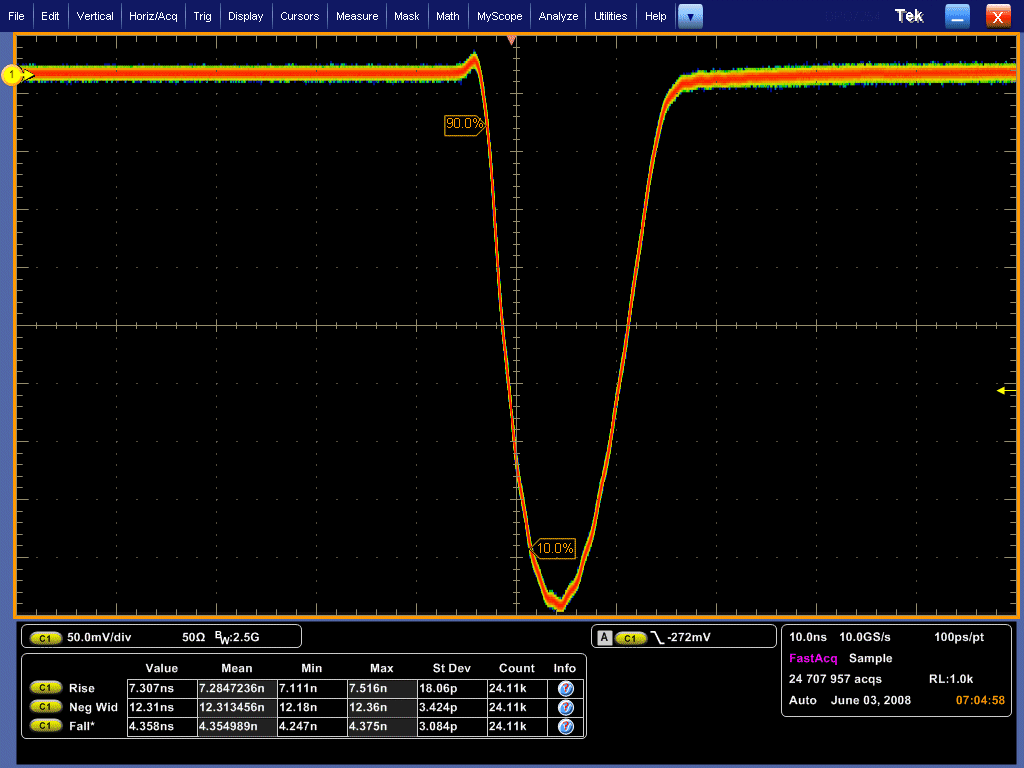Image resolution: width=1024 pixels, height=768 pixels.
Task: Open the Vertical menu
Action: point(95,16)
